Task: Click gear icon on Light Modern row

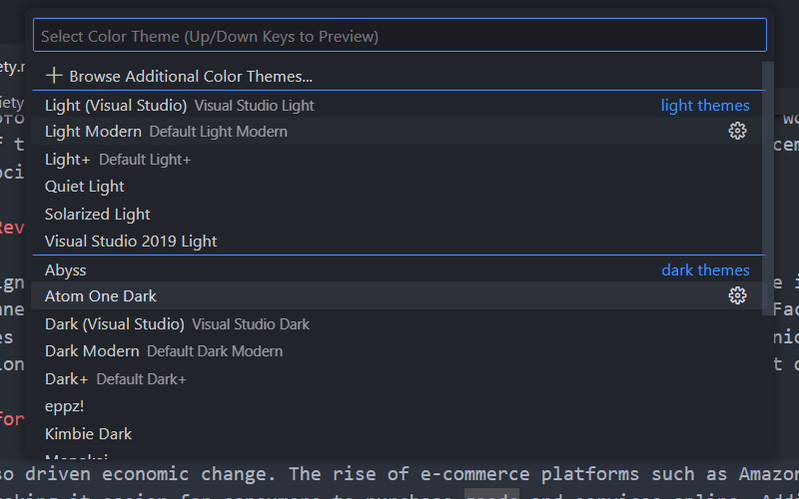Action: point(738,131)
